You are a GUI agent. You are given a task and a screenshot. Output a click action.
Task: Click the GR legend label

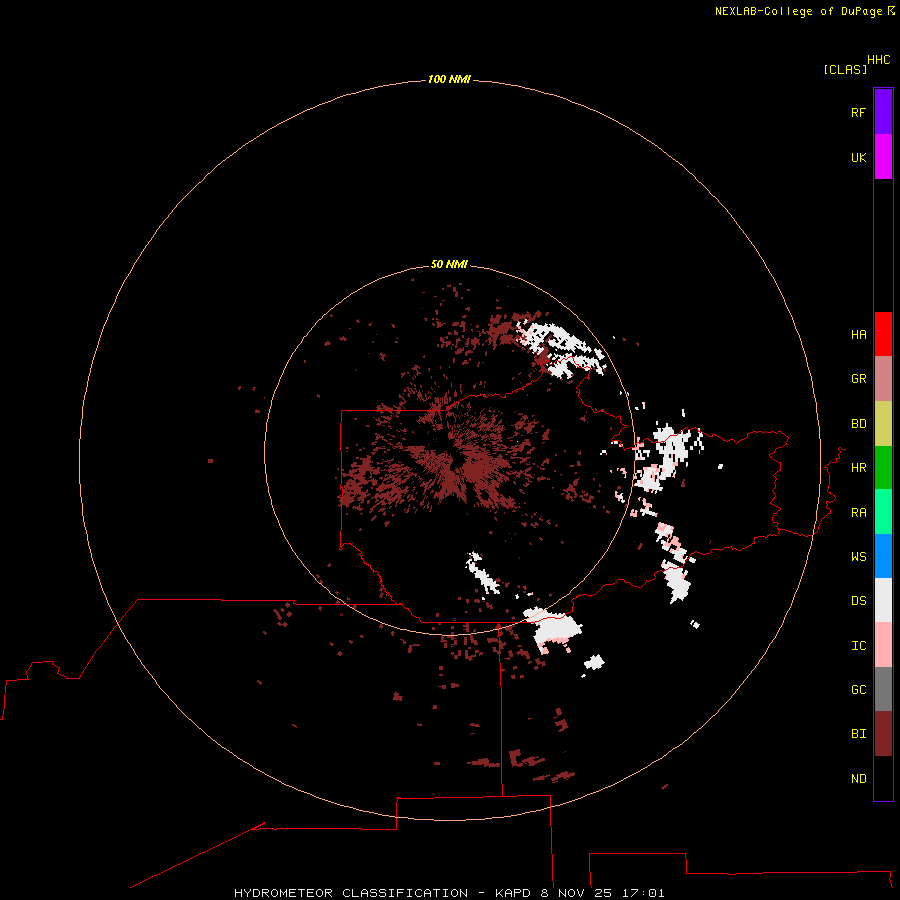point(859,379)
